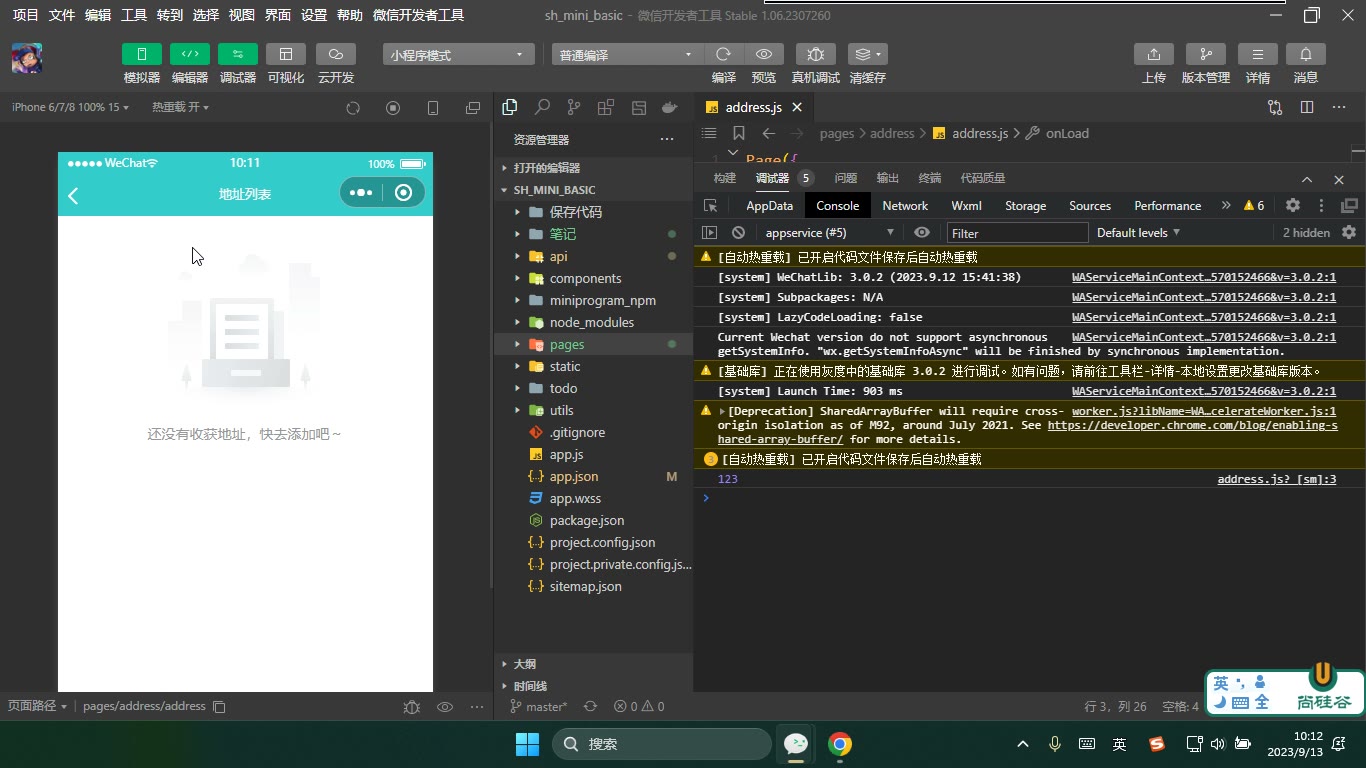
Task: Open the visualization (可视化) tool
Action: (286, 54)
